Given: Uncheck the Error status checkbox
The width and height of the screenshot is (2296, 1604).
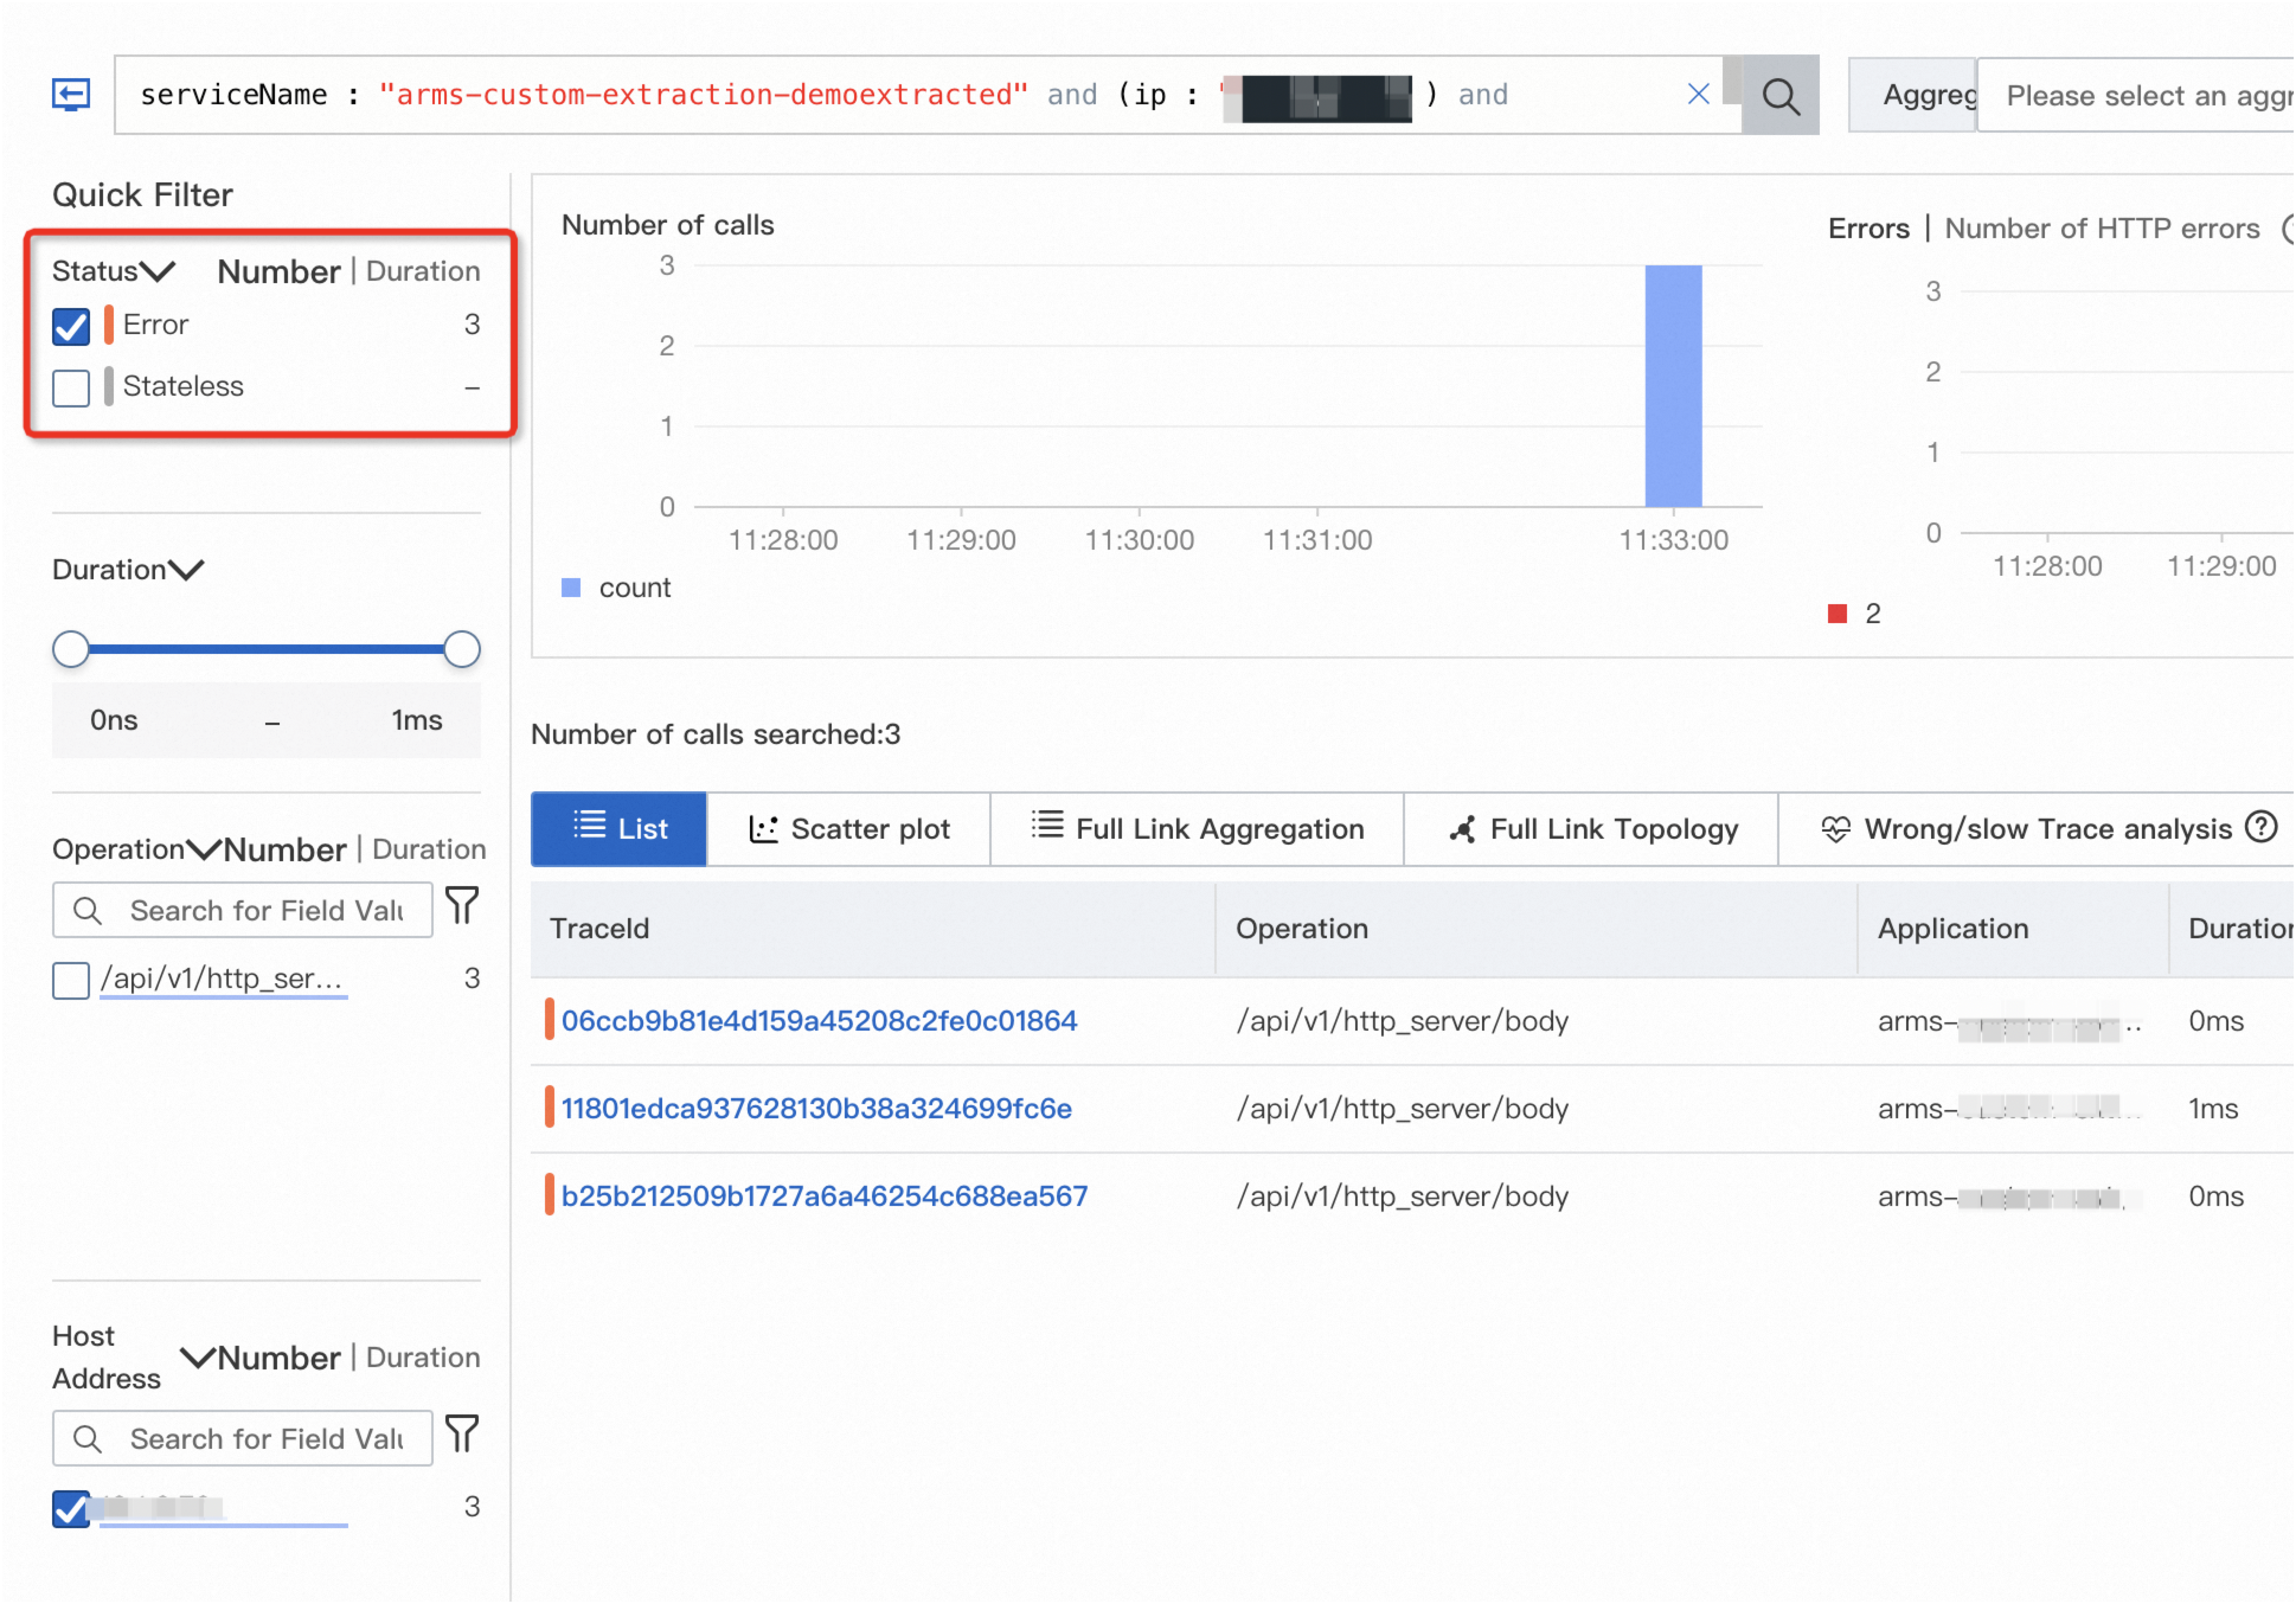Looking at the screenshot, I should (71, 326).
